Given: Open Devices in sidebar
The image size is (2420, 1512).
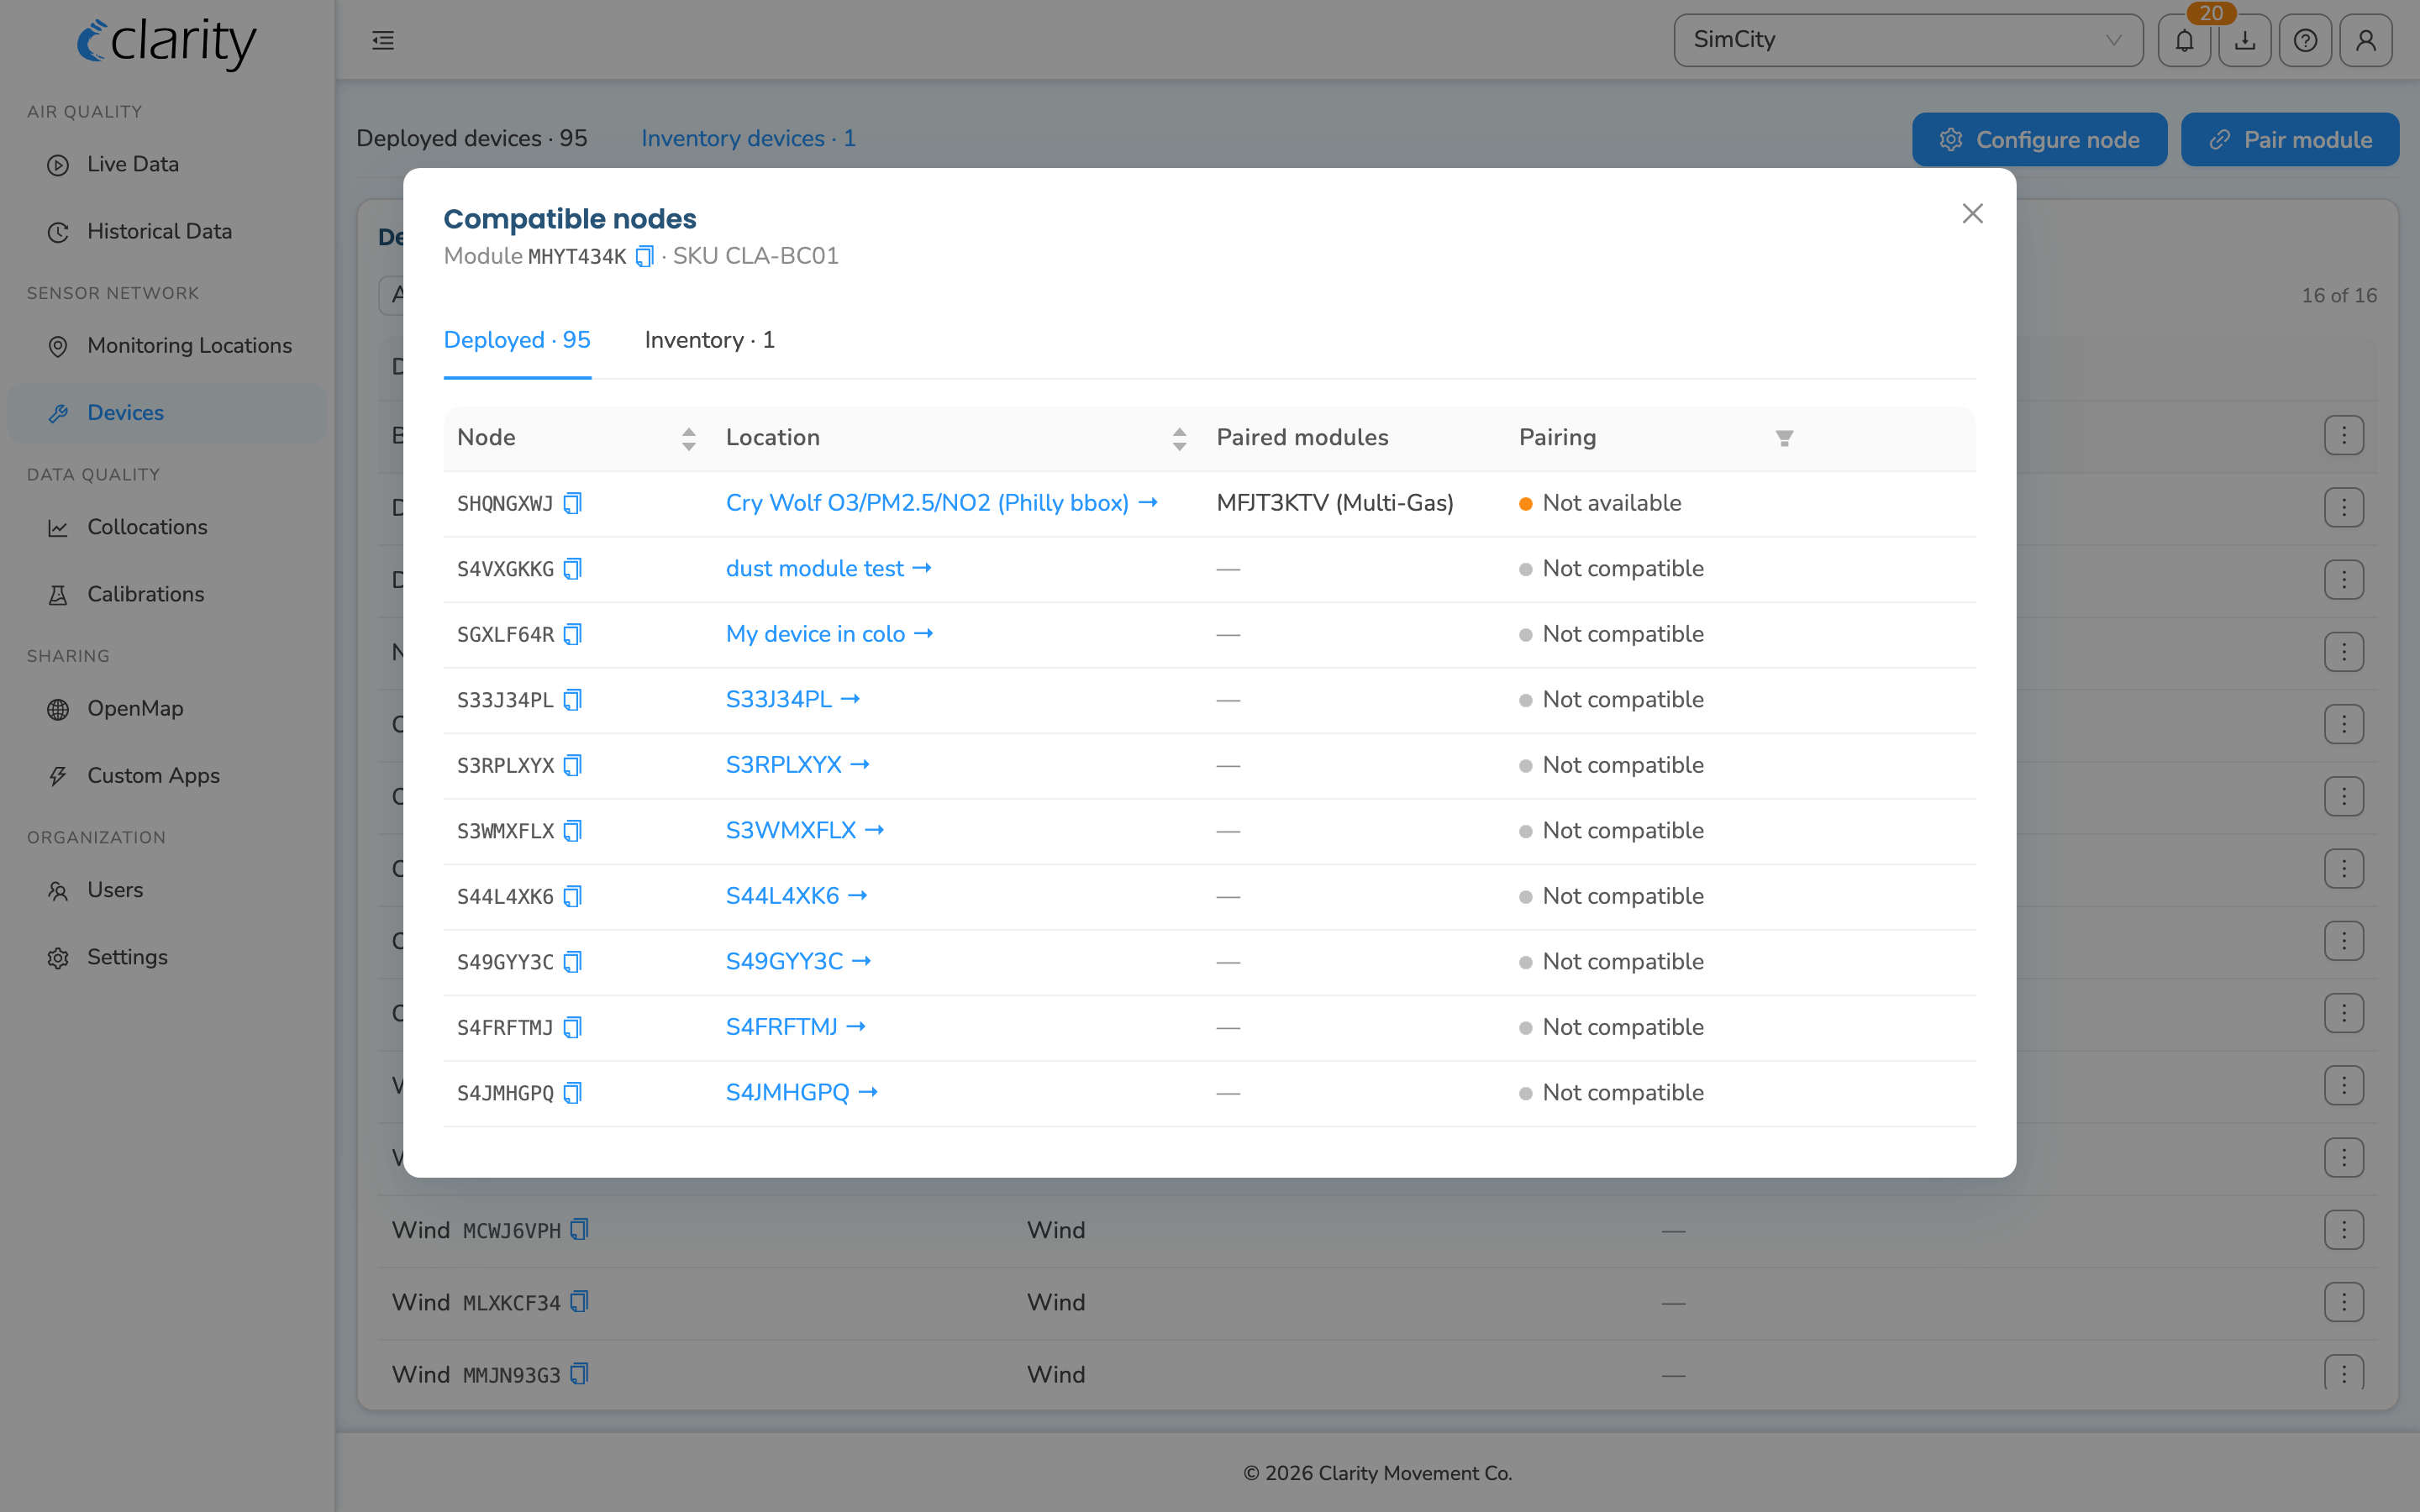Looking at the screenshot, I should pyautogui.click(x=167, y=412).
